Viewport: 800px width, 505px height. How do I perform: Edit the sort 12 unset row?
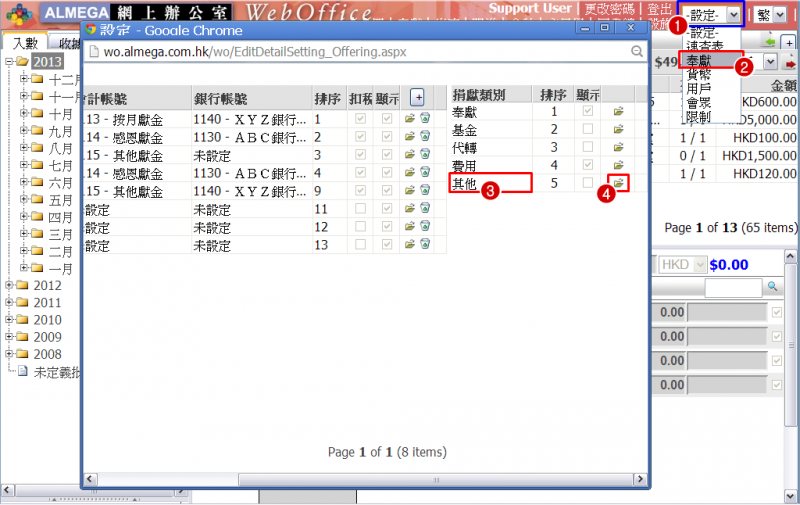click(x=410, y=226)
